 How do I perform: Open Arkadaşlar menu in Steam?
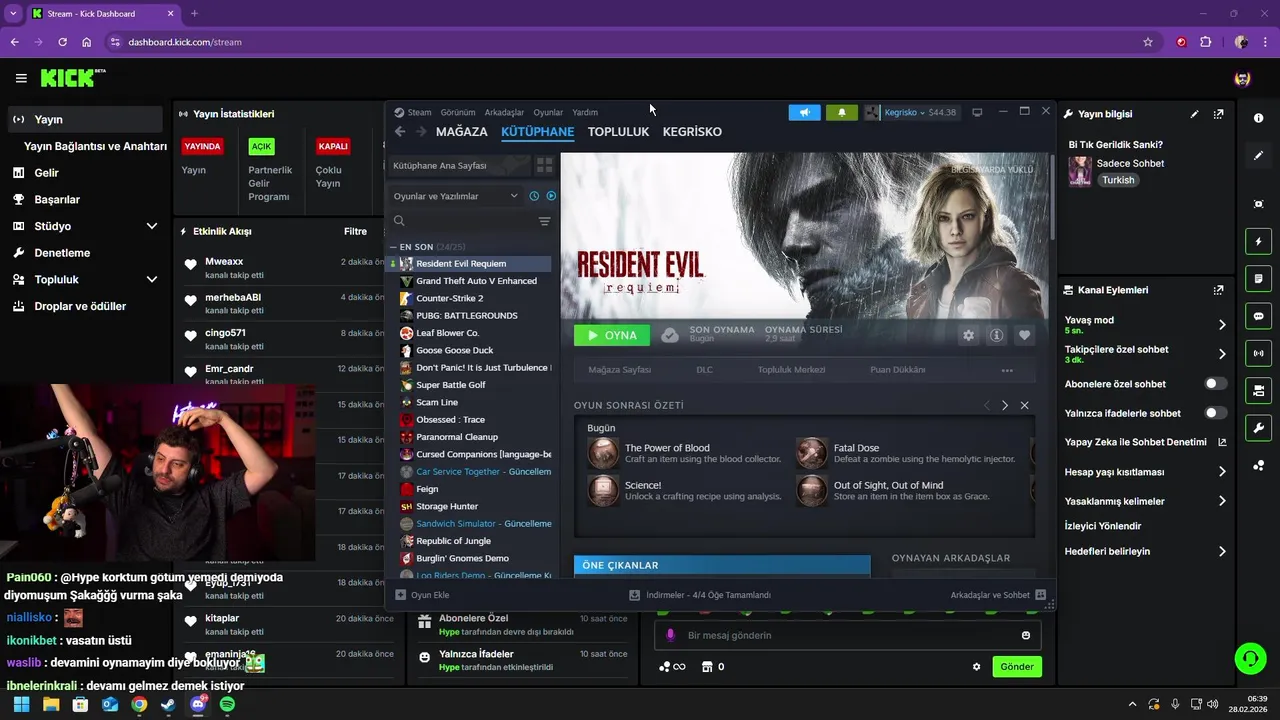[504, 112]
